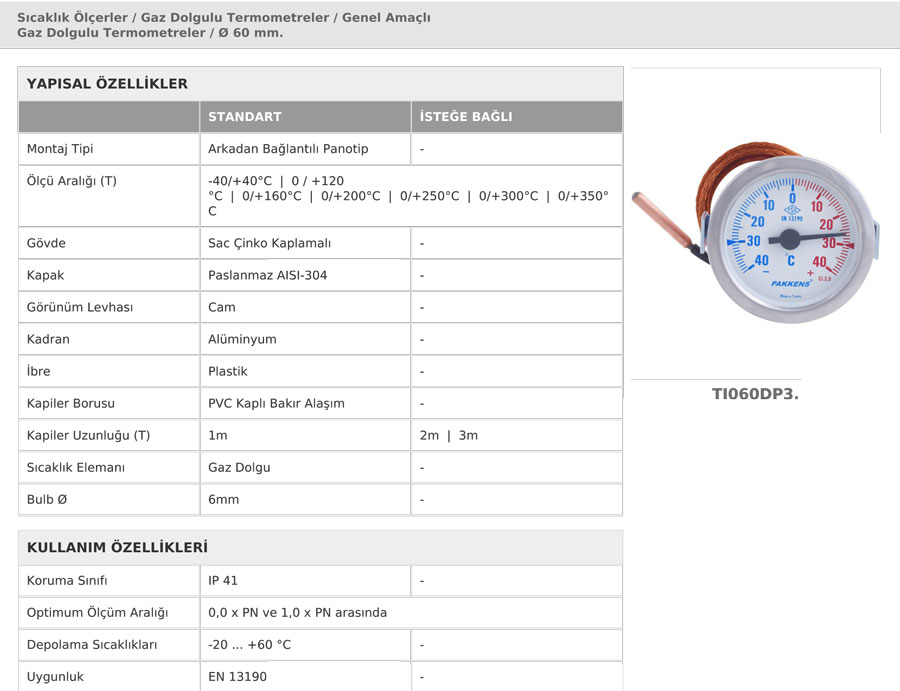Click the 'Plastik' value

pyautogui.click(x=228, y=371)
